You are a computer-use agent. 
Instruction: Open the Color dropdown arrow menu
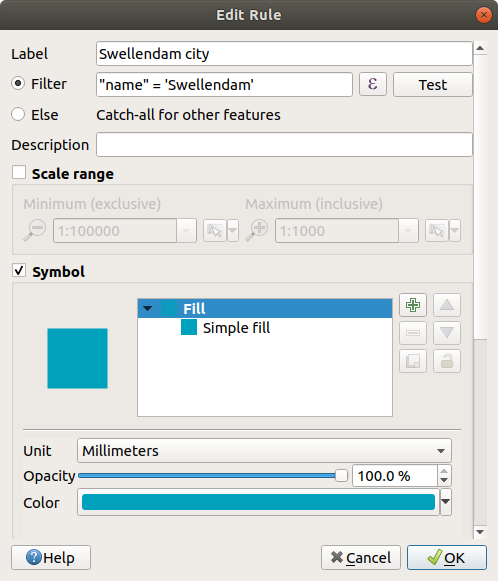pyautogui.click(x=446, y=502)
